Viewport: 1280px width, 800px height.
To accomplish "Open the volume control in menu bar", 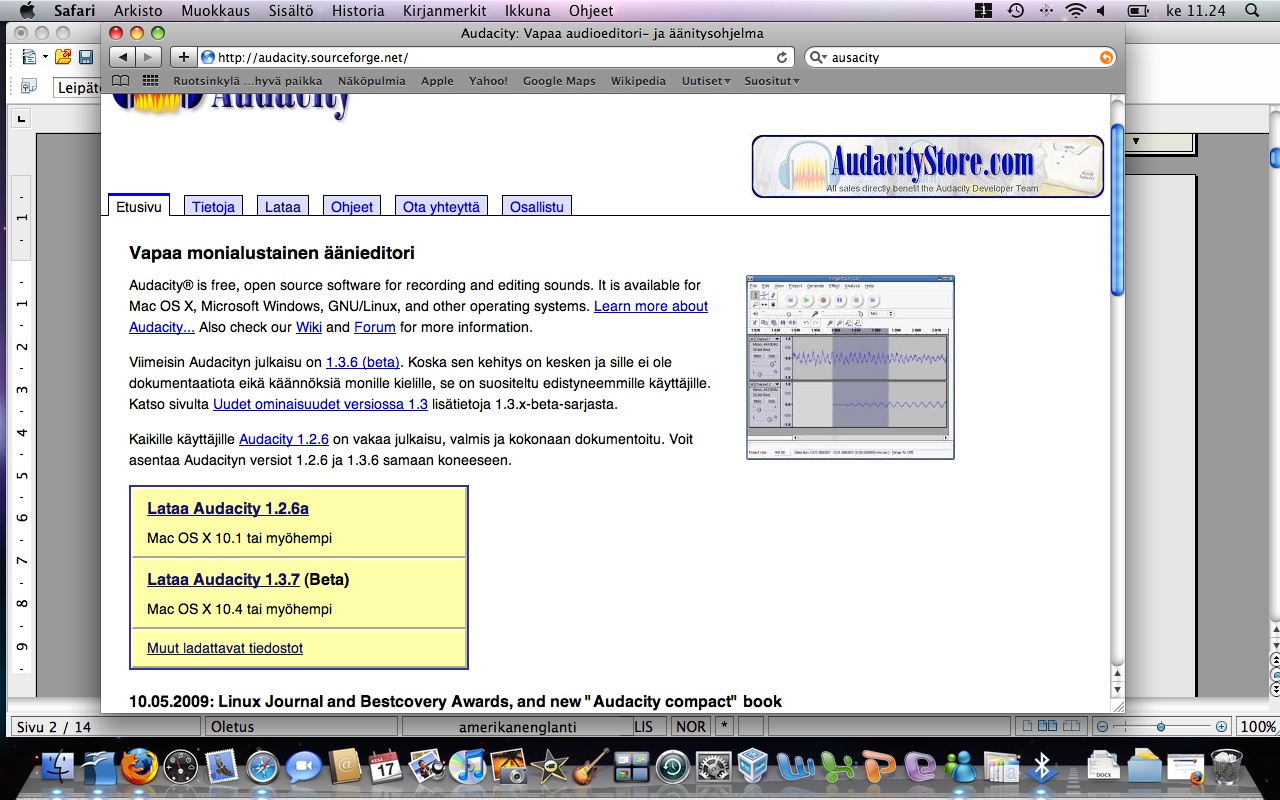I will click(x=1102, y=11).
